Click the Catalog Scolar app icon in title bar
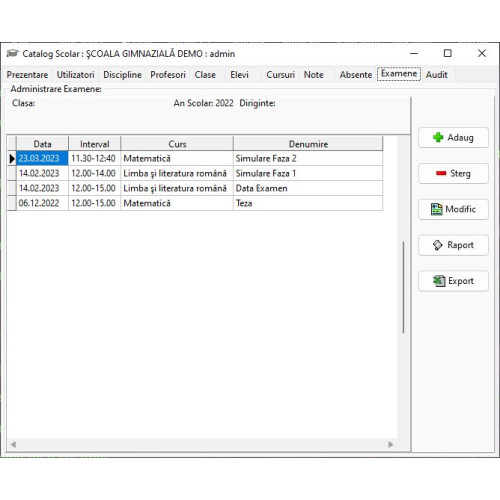The width and height of the screenshot is (500, 500). (x=12, y=53)
